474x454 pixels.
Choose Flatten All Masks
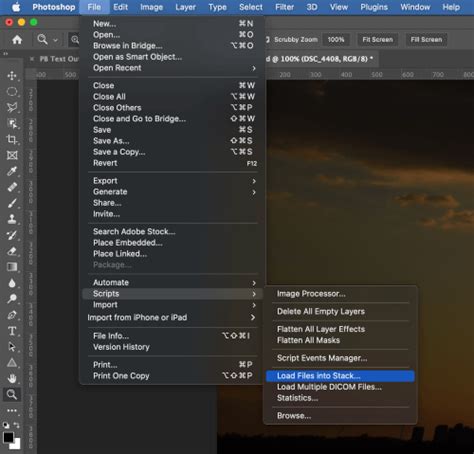(340, 340)
